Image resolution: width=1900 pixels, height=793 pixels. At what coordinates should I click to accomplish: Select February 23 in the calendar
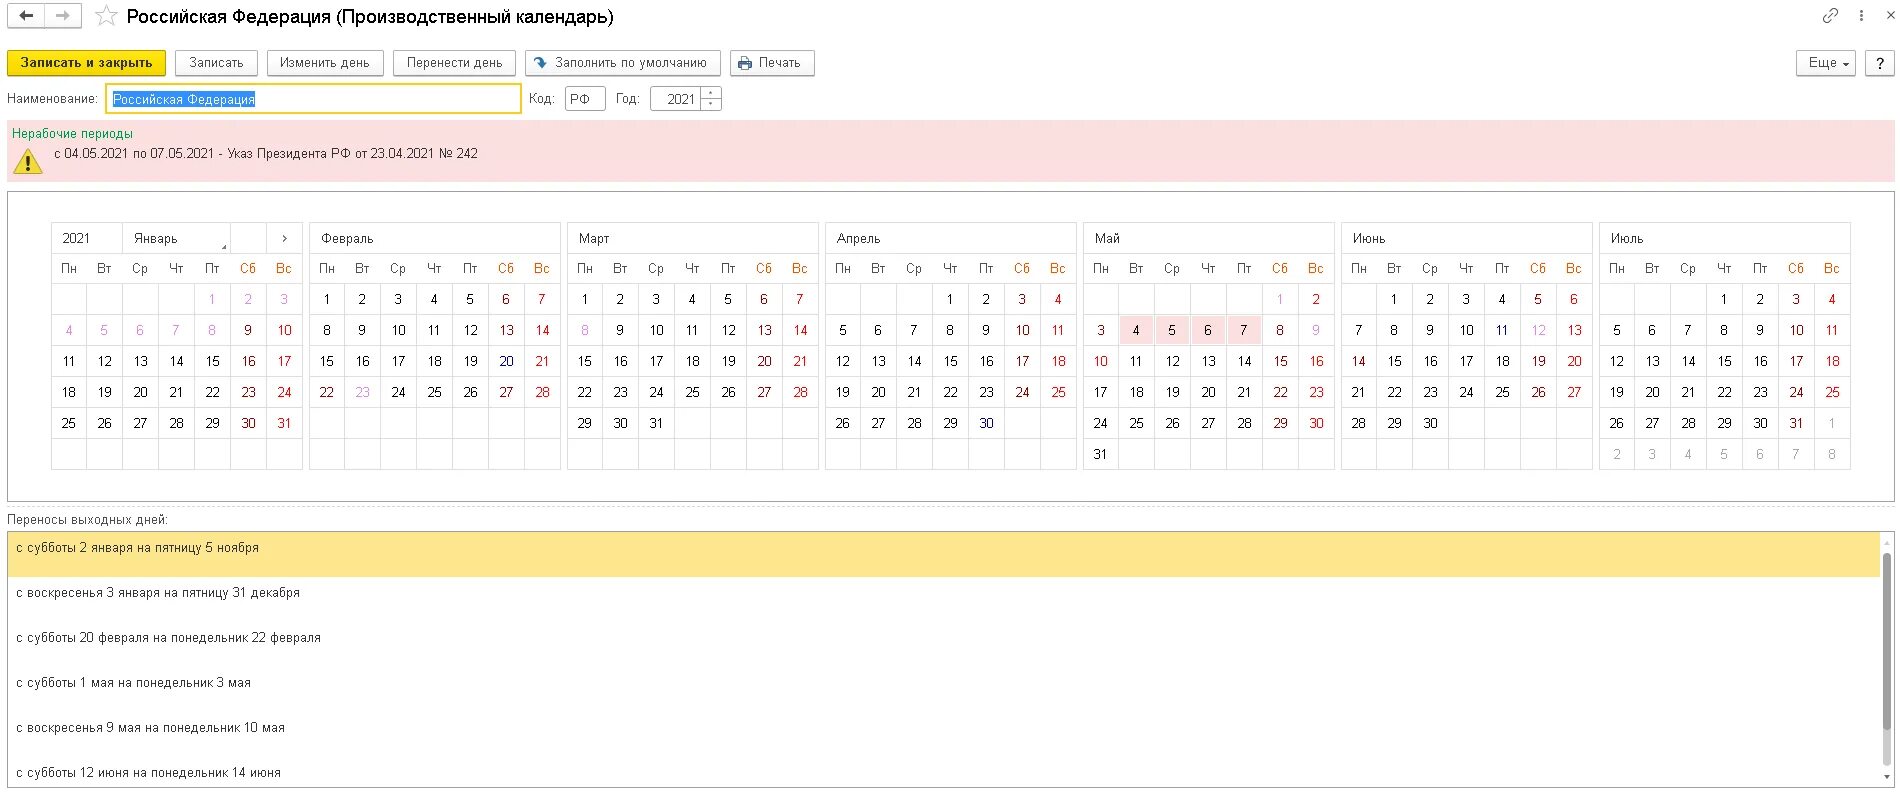click(362, 392)
